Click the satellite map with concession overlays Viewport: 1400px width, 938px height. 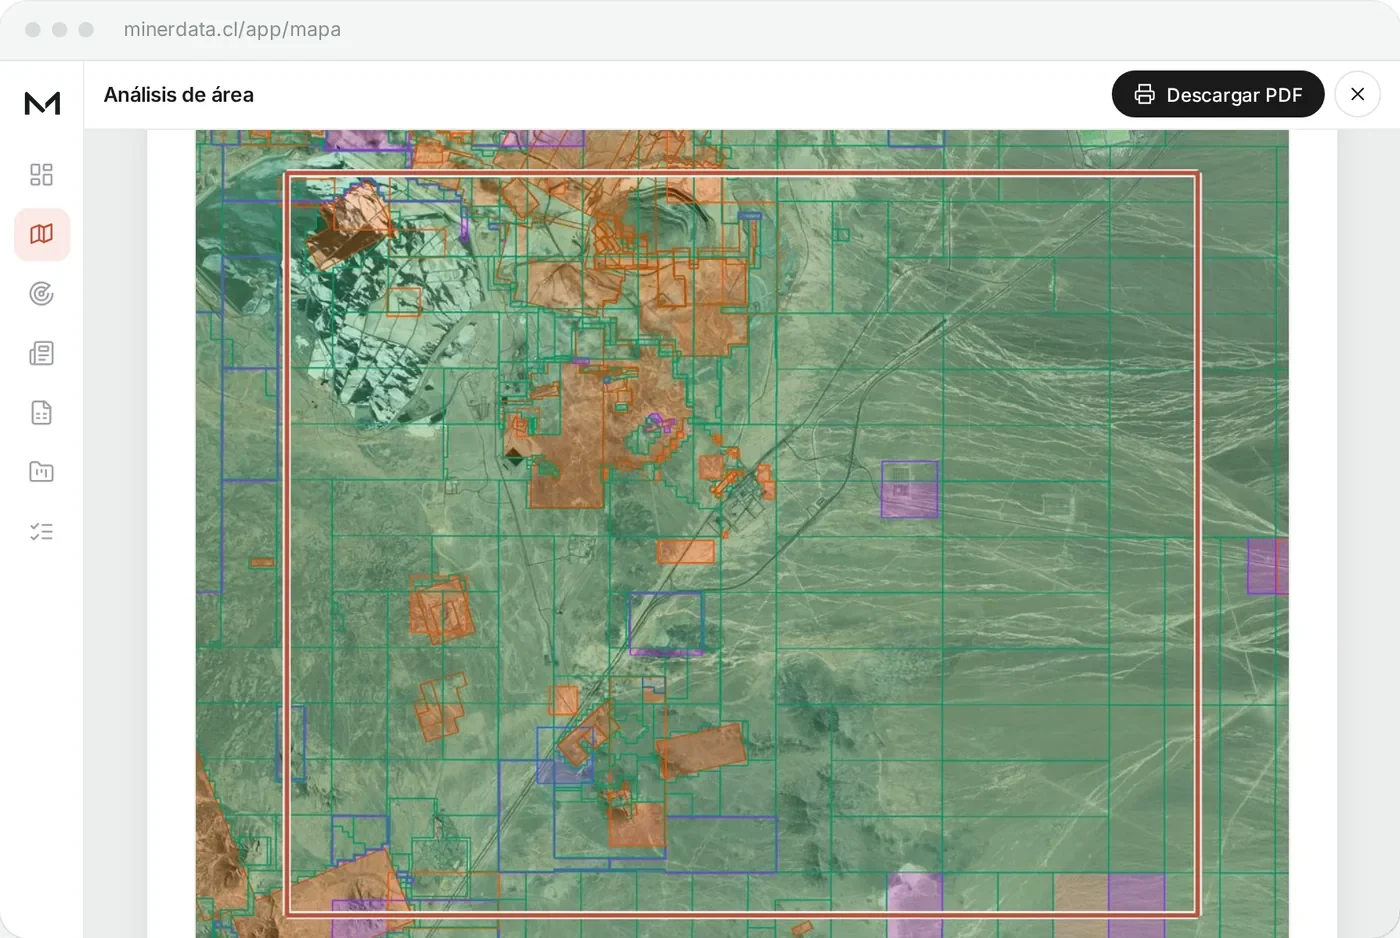(742, 534)
